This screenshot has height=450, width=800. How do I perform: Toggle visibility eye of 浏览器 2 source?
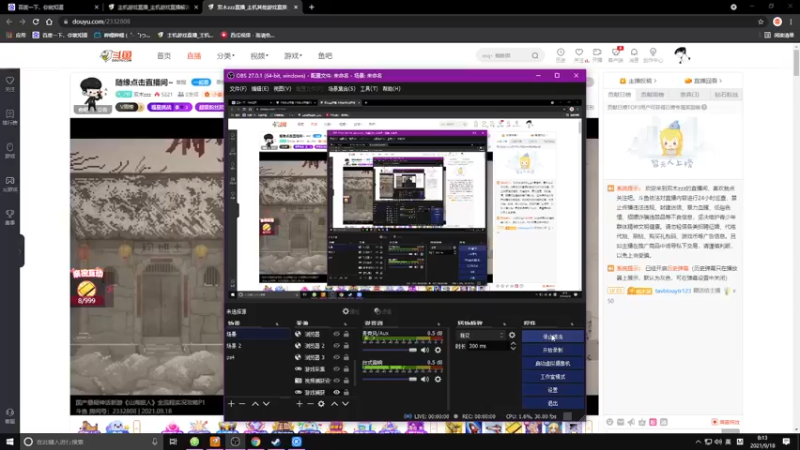click(336, 346)
